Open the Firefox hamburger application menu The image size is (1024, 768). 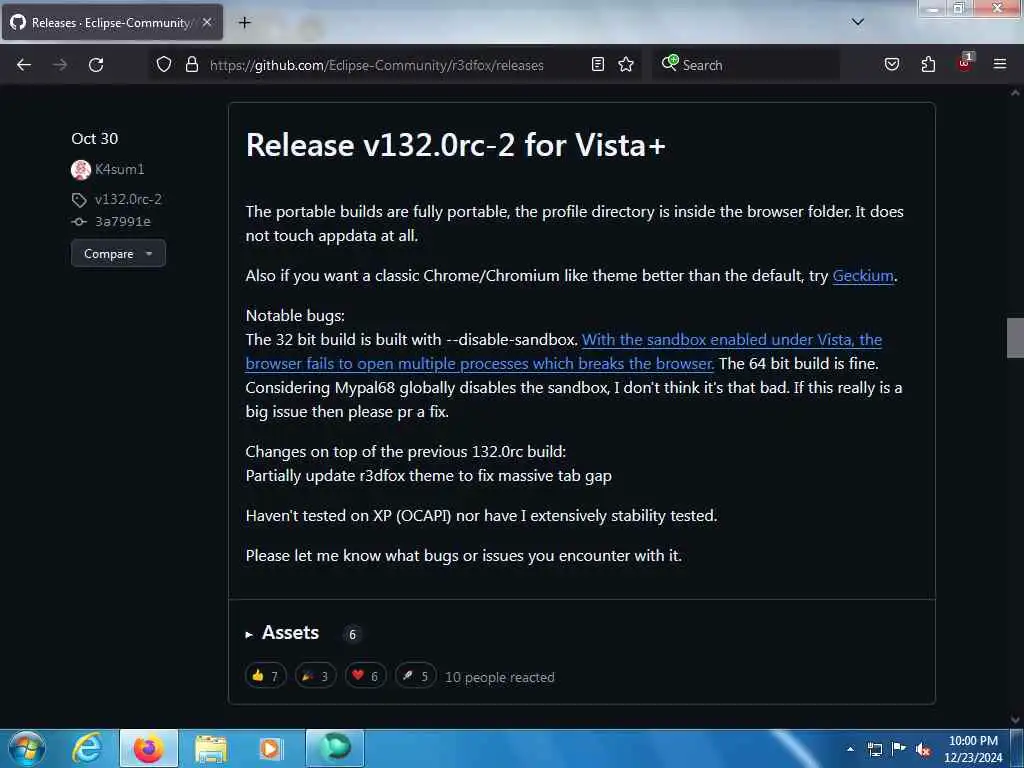(999, 64)
